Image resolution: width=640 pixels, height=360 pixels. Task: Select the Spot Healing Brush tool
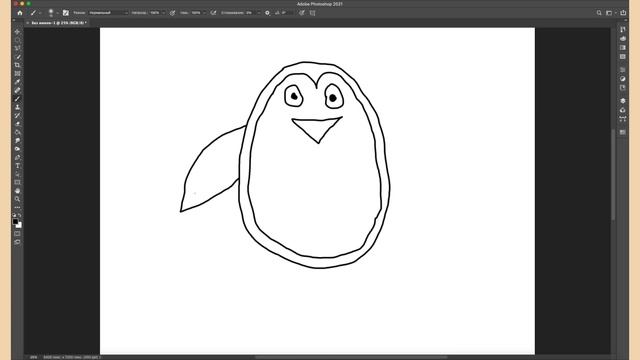tap(17, 90)
